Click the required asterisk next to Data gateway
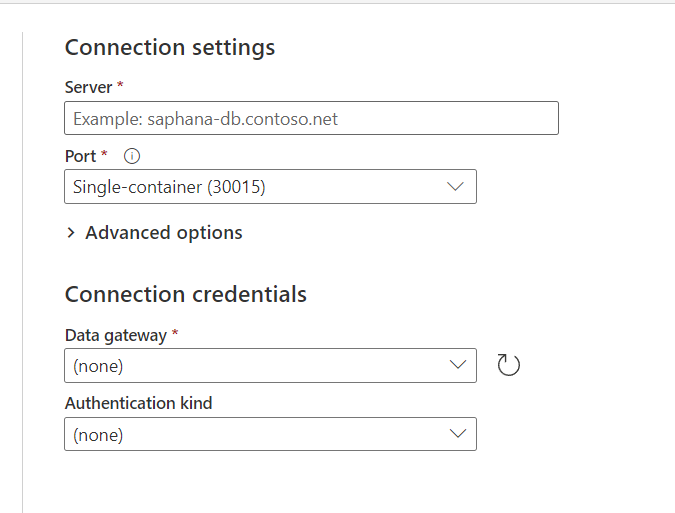Image resolution: width=675 pixels, height=513 pixels. [x=175, y=334]
